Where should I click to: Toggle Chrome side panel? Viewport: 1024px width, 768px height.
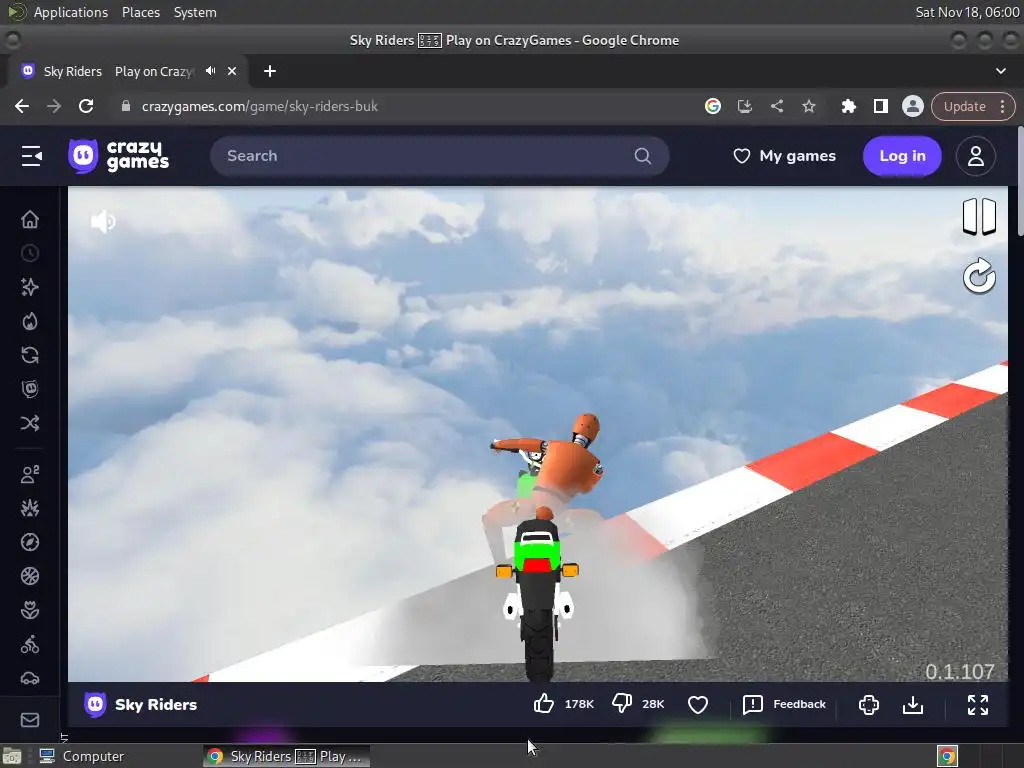tap(880, 106)
